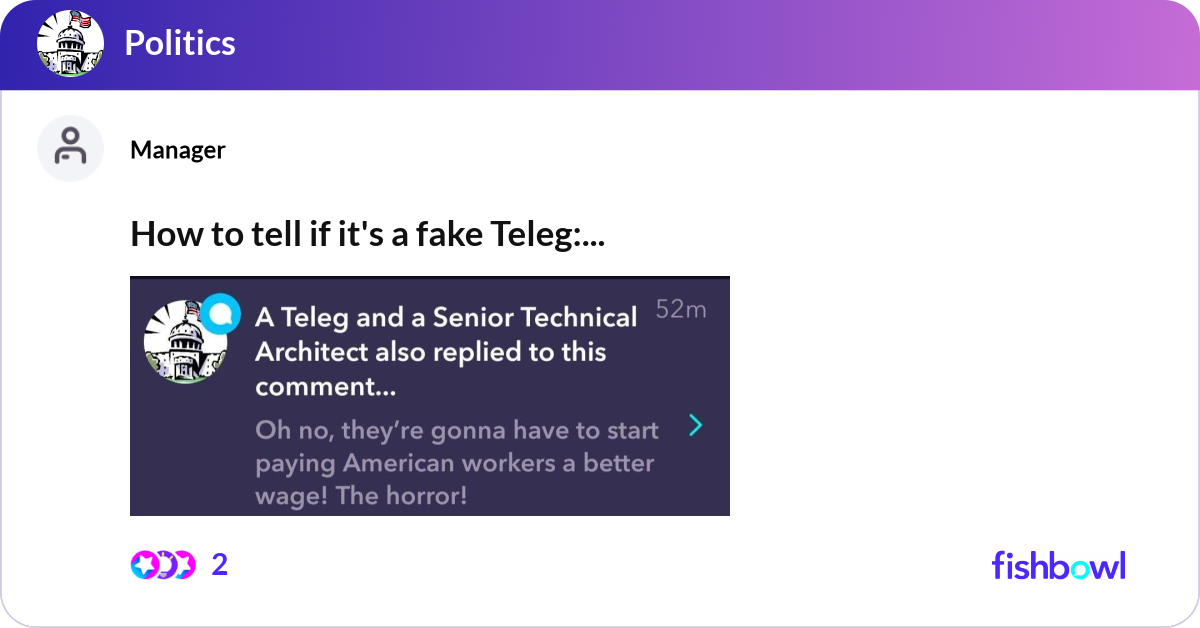Open the post titled fake Teleg

point(368,234)
